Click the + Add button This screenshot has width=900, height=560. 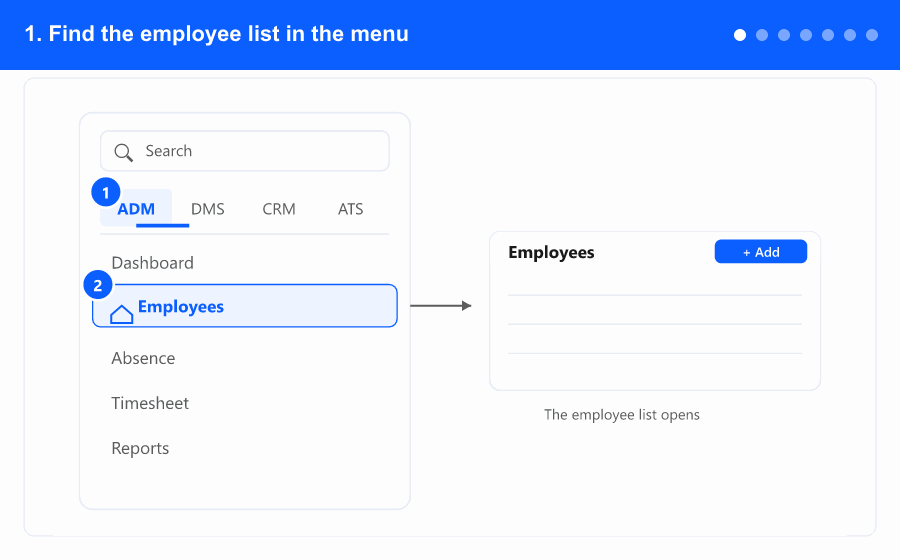(761, 252)
